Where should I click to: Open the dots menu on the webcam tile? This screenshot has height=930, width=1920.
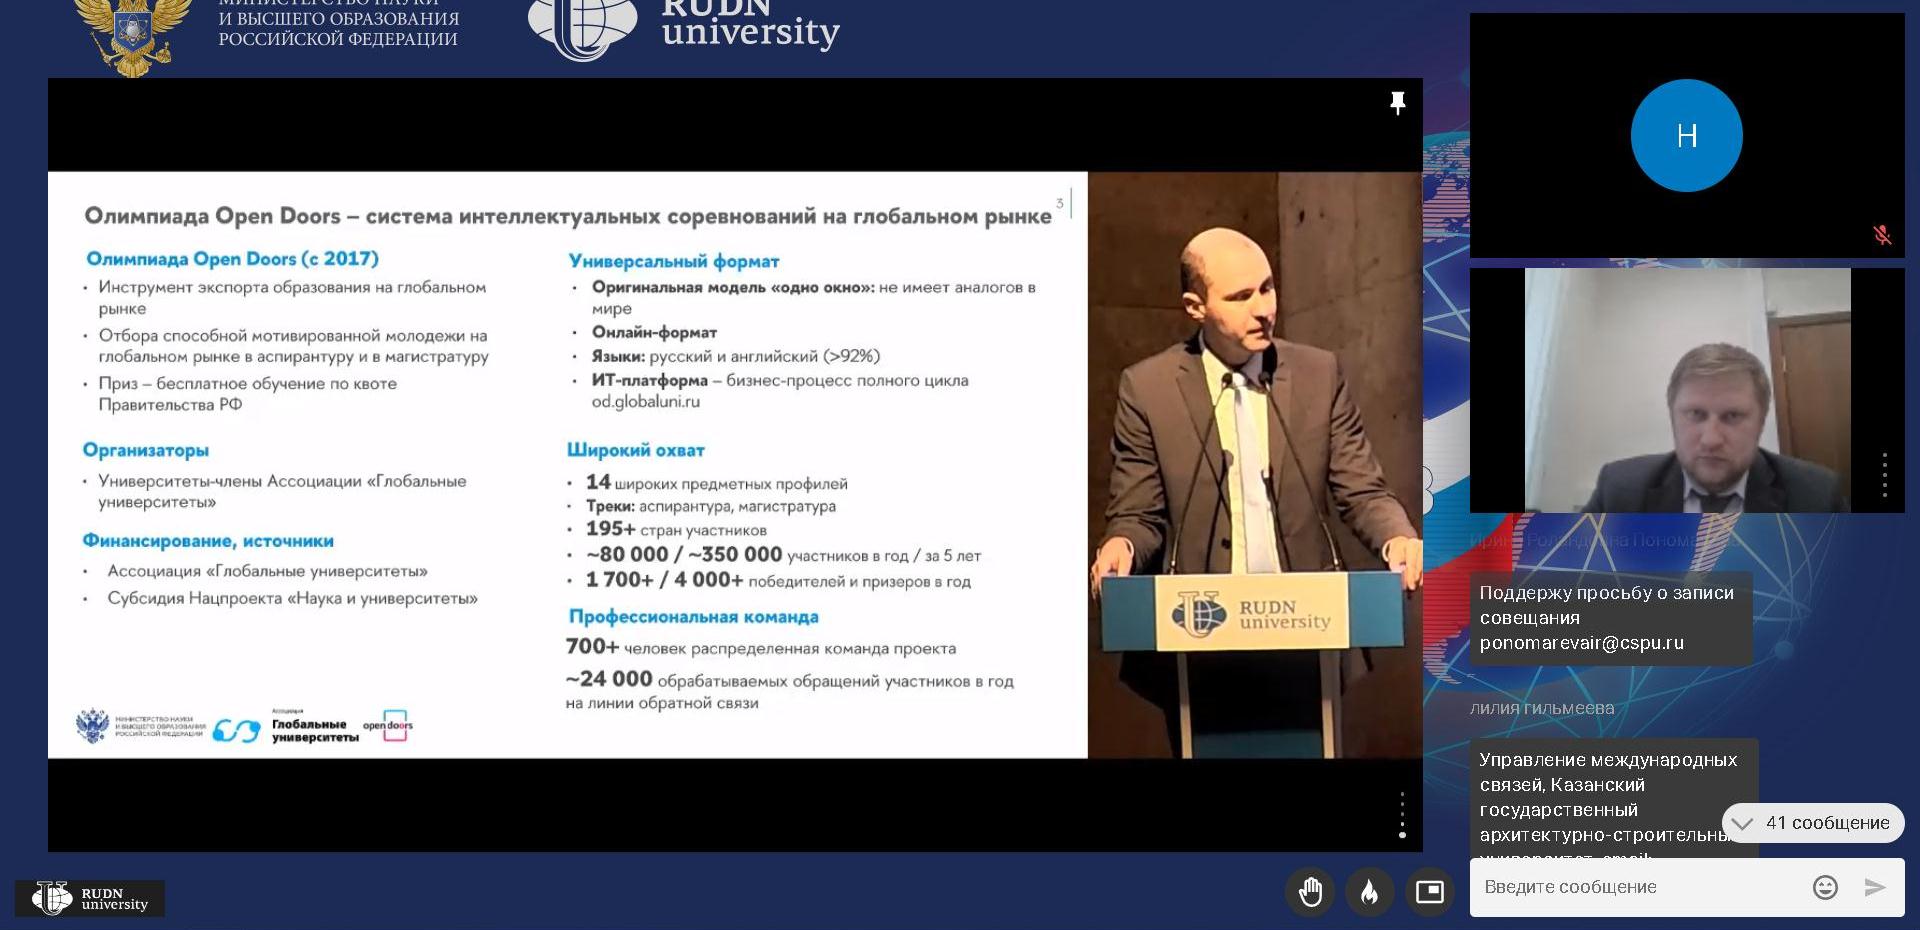(1884, 475)
